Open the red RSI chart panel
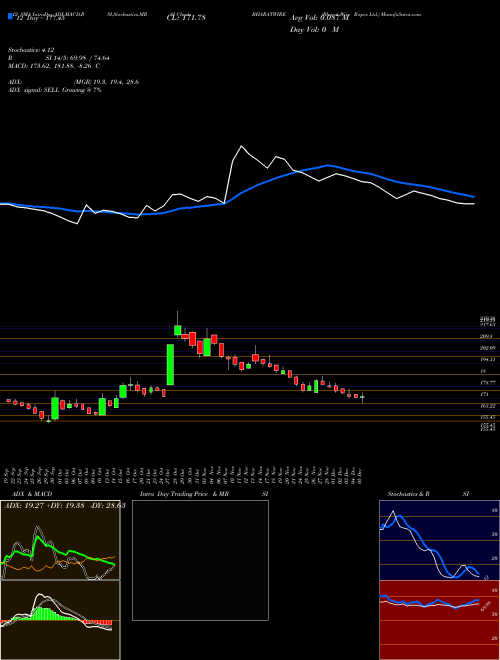Image resolution: width=500 pixels, height=660 pixels. [x=439, y=620]
